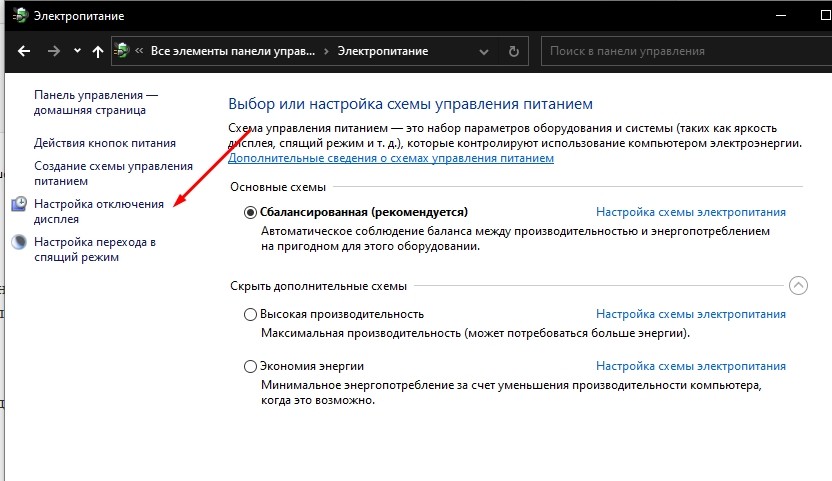Screen dimensions: 832x481
Task: Select the Высокая производительность power plan
Action: [x=250, y=314]
